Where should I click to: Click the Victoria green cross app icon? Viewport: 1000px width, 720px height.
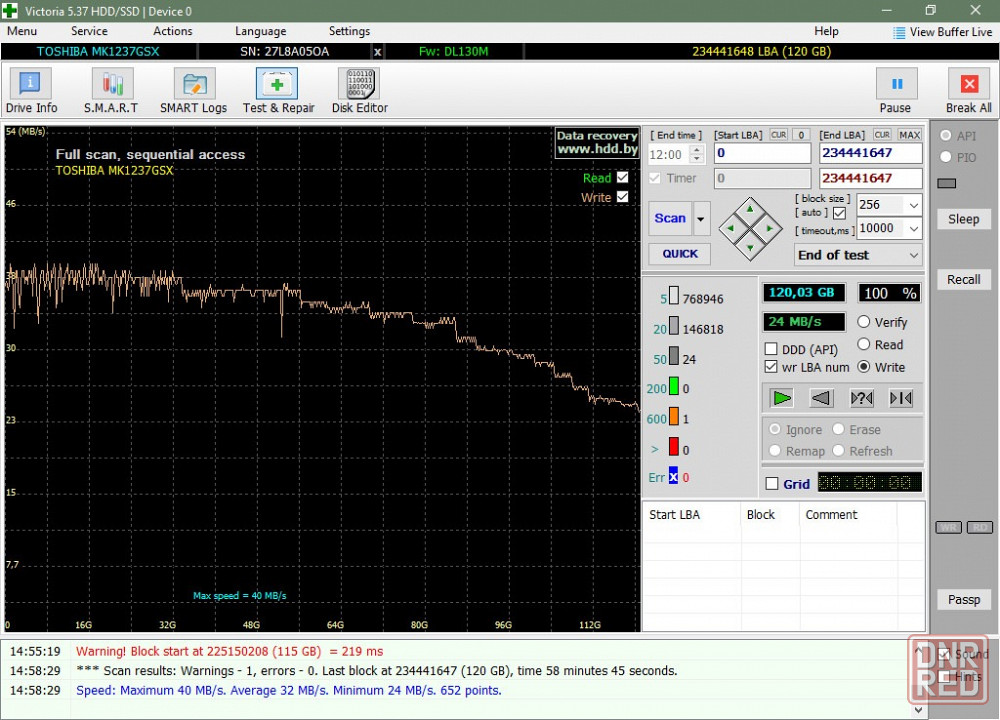pos(10,11)
